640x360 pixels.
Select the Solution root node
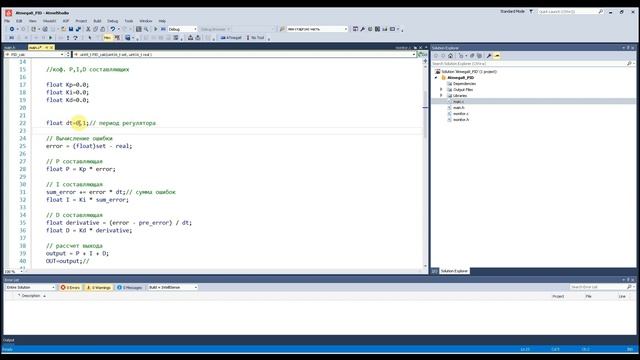click(x=469, y=71)
